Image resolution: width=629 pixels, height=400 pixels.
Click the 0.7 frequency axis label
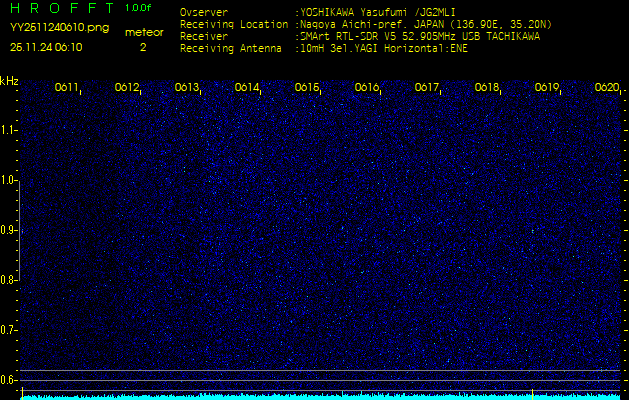click(9, 330)
